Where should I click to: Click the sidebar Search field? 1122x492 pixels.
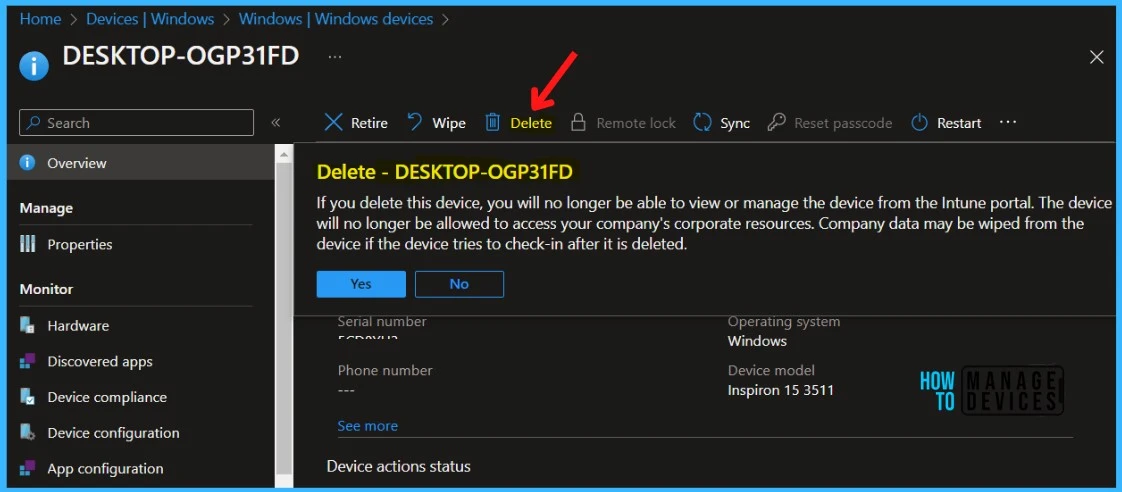click(x=137, y=122)
